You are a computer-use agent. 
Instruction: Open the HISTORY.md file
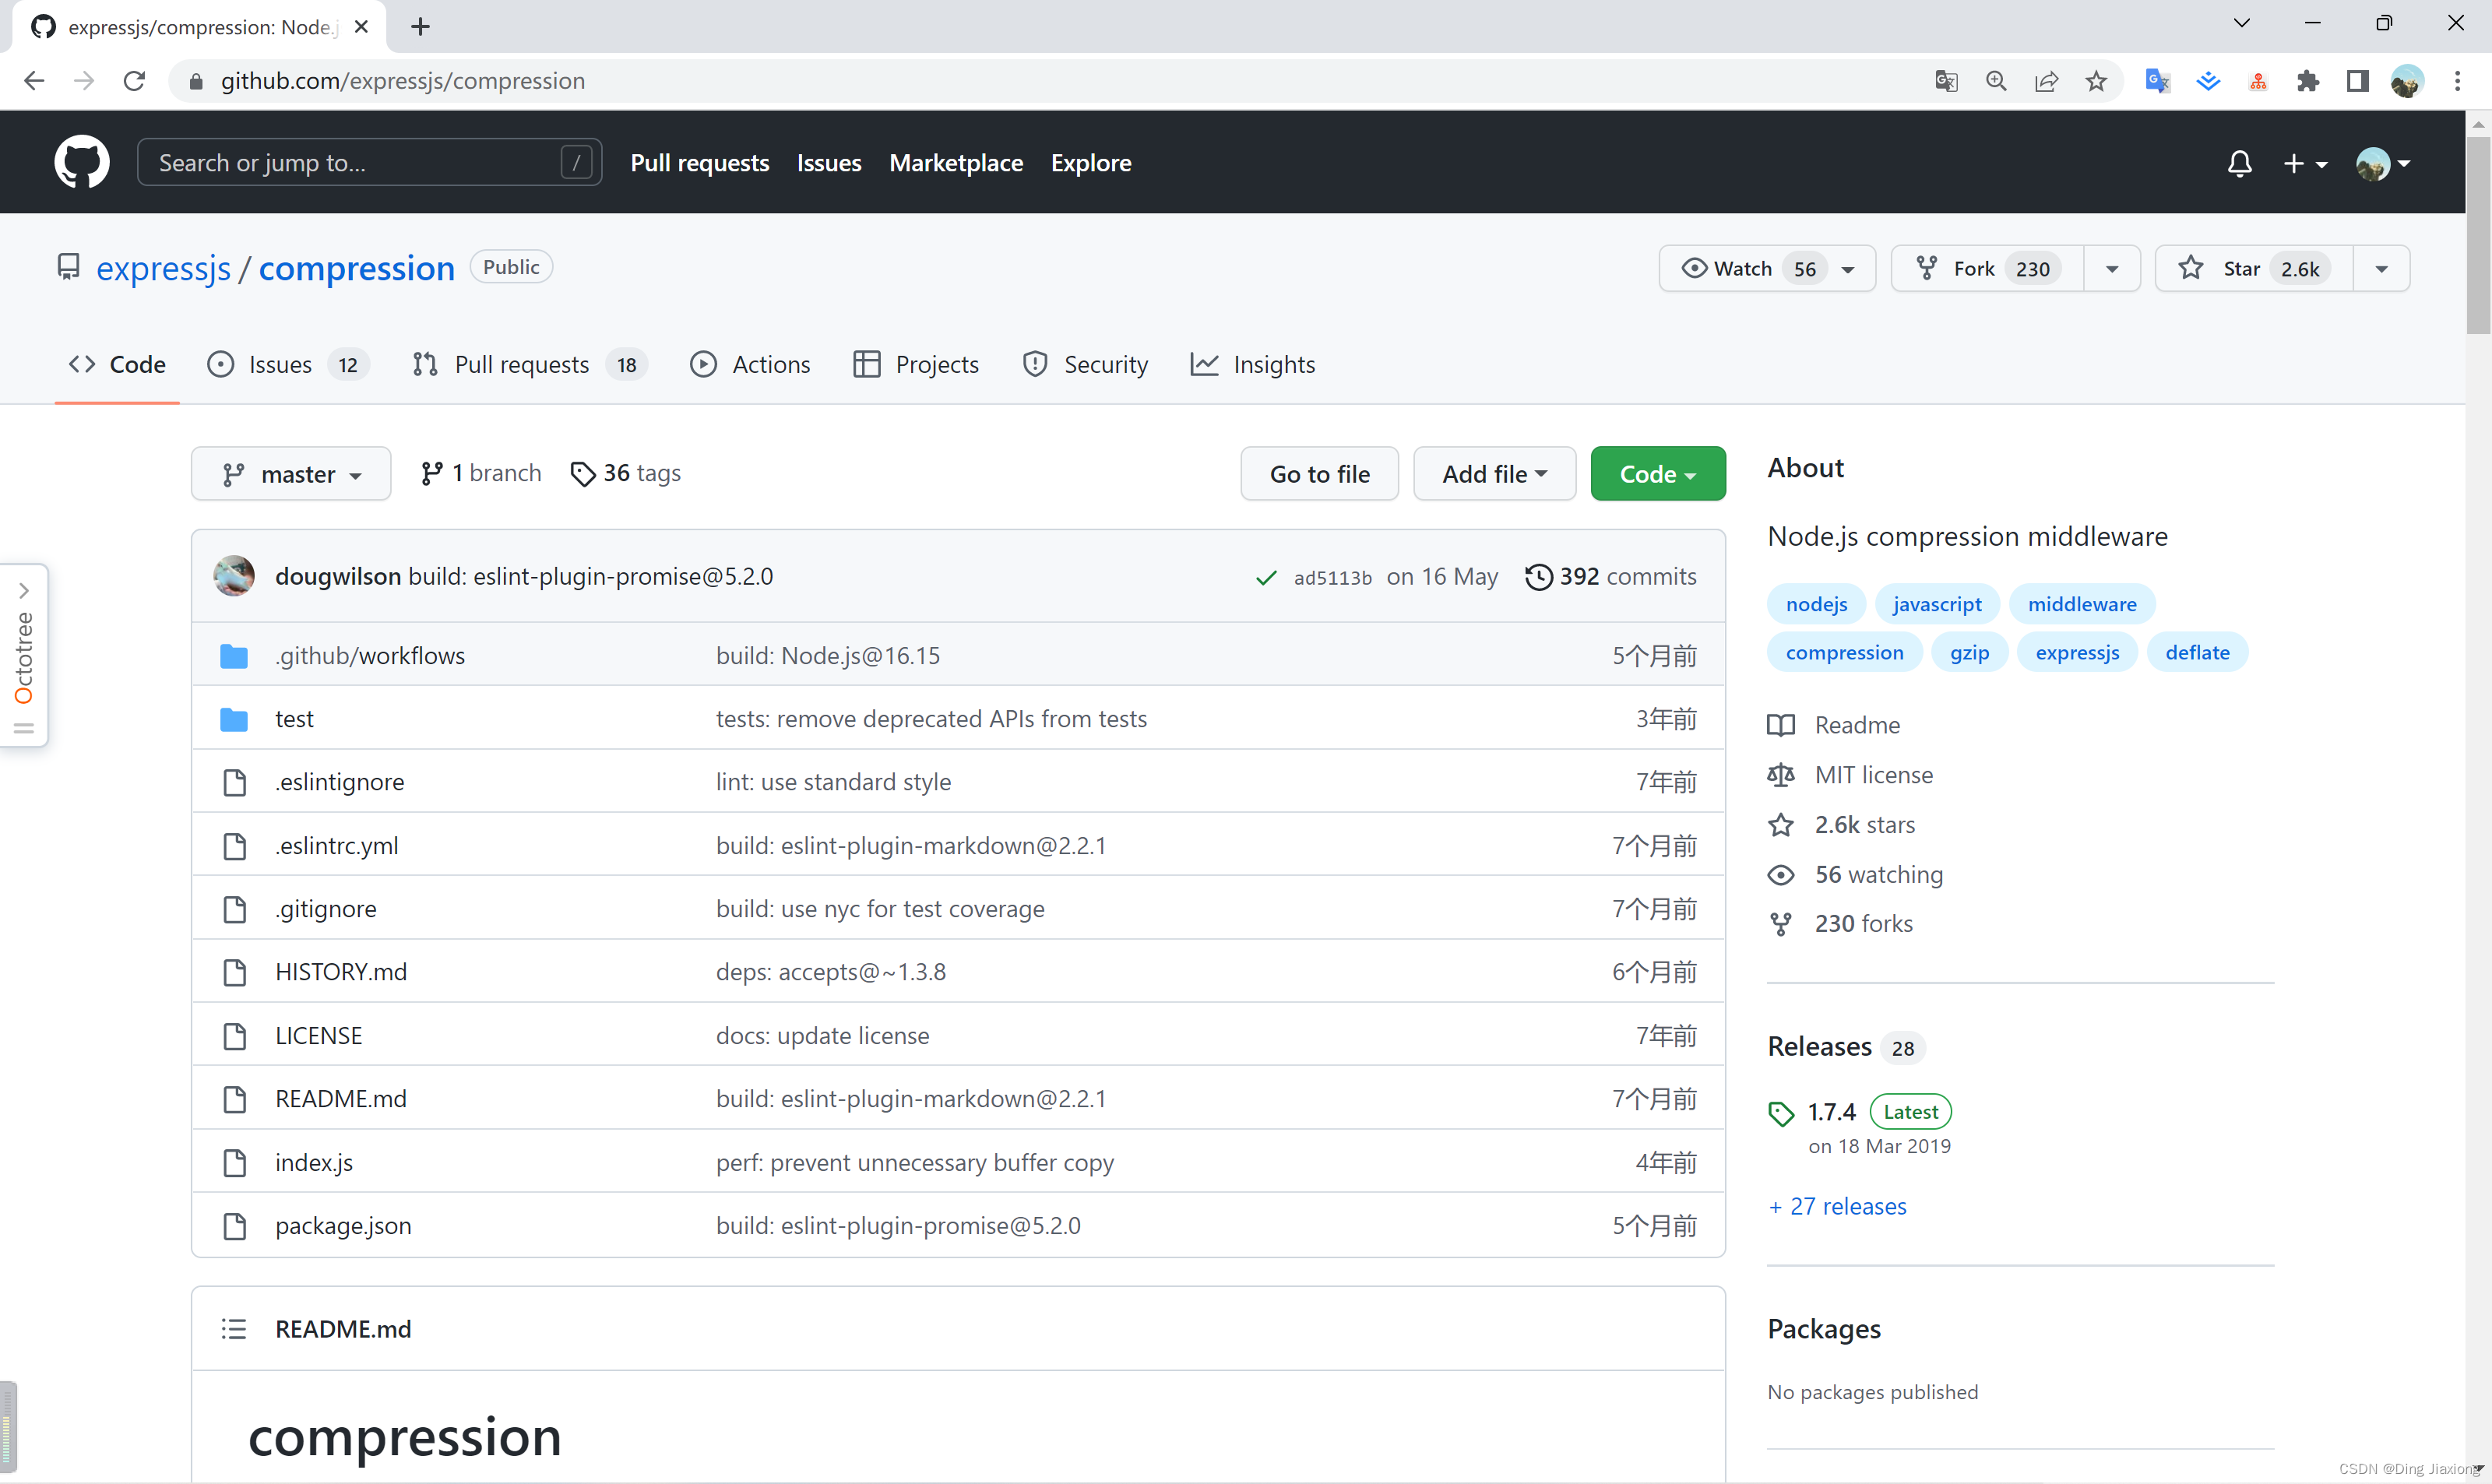coord(341,971)
